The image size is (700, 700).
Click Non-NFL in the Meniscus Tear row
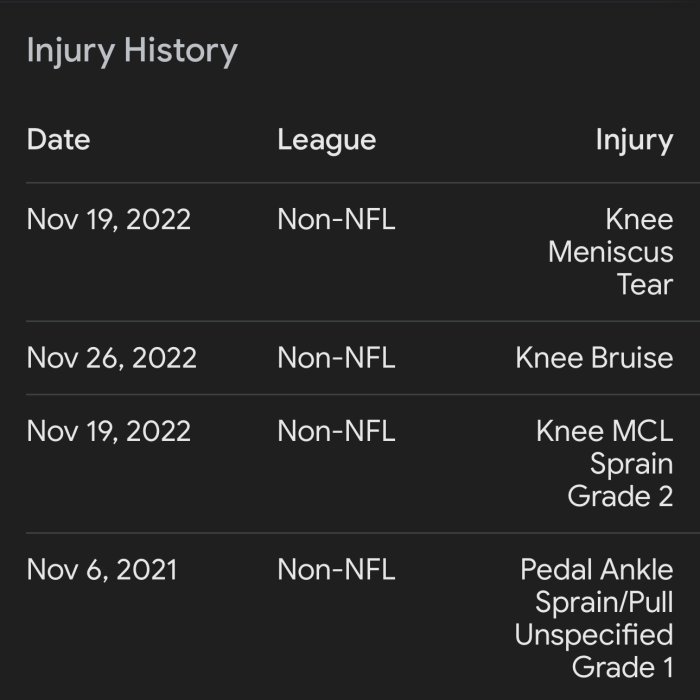[336, 219]
